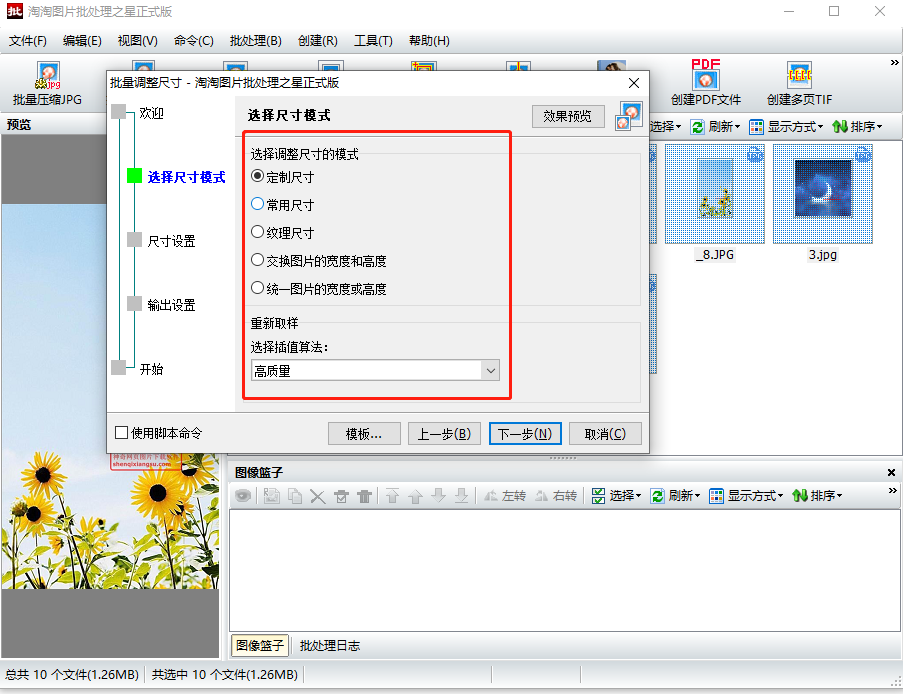Click the move-down arrow in basket toolbar
The width and height of the screenshot is (903, 694).
pyautogui.click(x=438, y=496)
